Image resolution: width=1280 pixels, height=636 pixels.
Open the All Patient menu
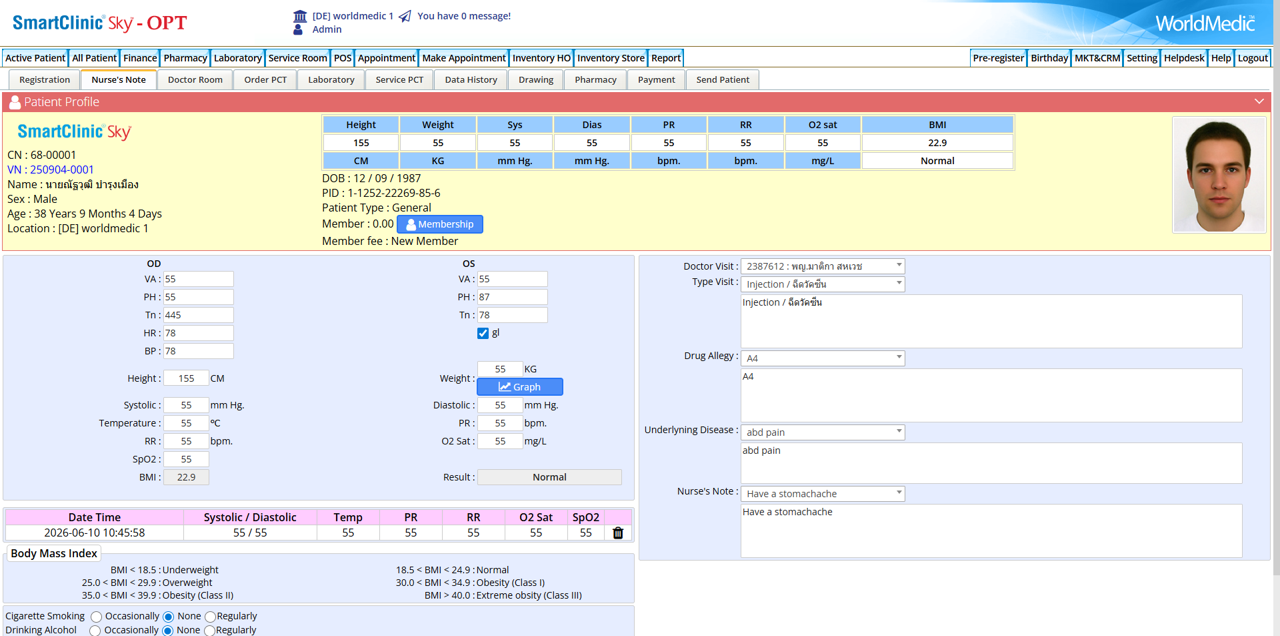click(94, 58)
